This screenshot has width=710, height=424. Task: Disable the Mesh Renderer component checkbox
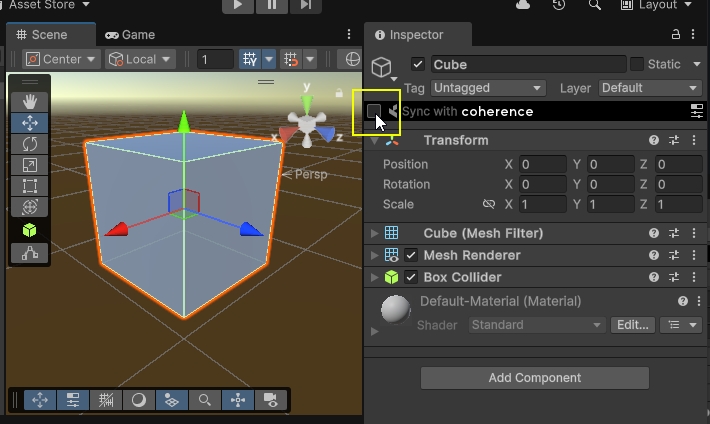click(411, 255)
